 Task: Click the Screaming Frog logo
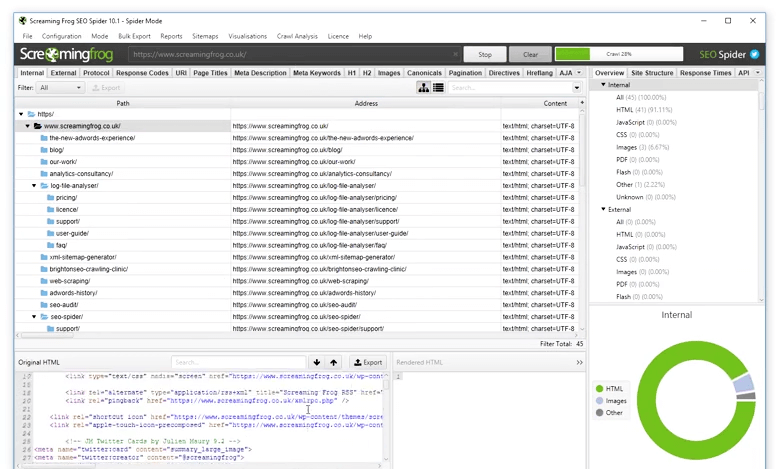tap(66, 54)
